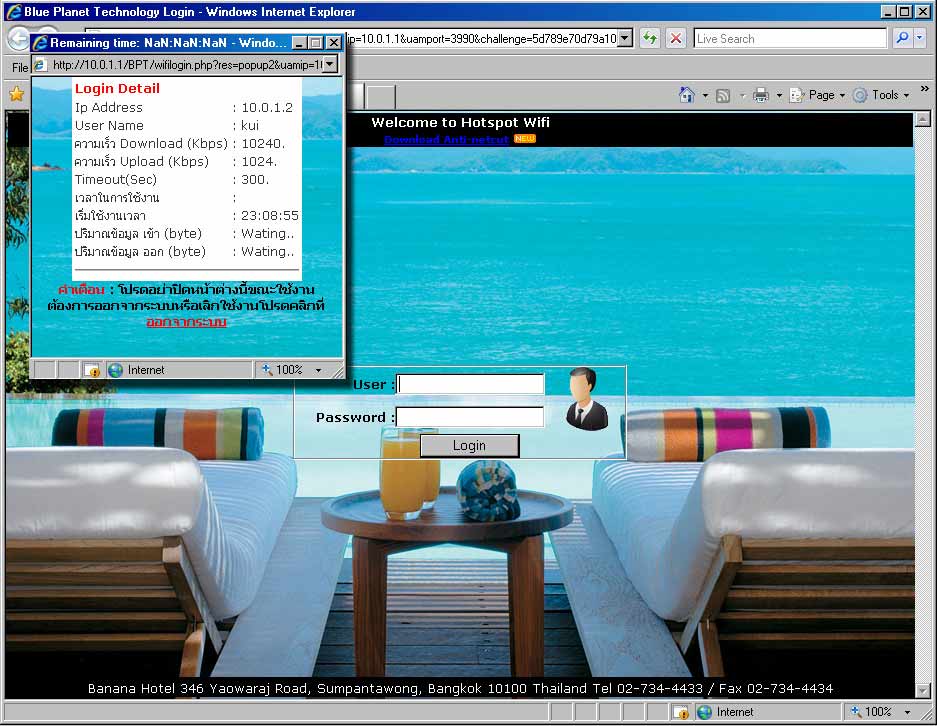Viewport: 937px width, 726px height.
Task: Click the User input field
Action: (x=470, y=384)
